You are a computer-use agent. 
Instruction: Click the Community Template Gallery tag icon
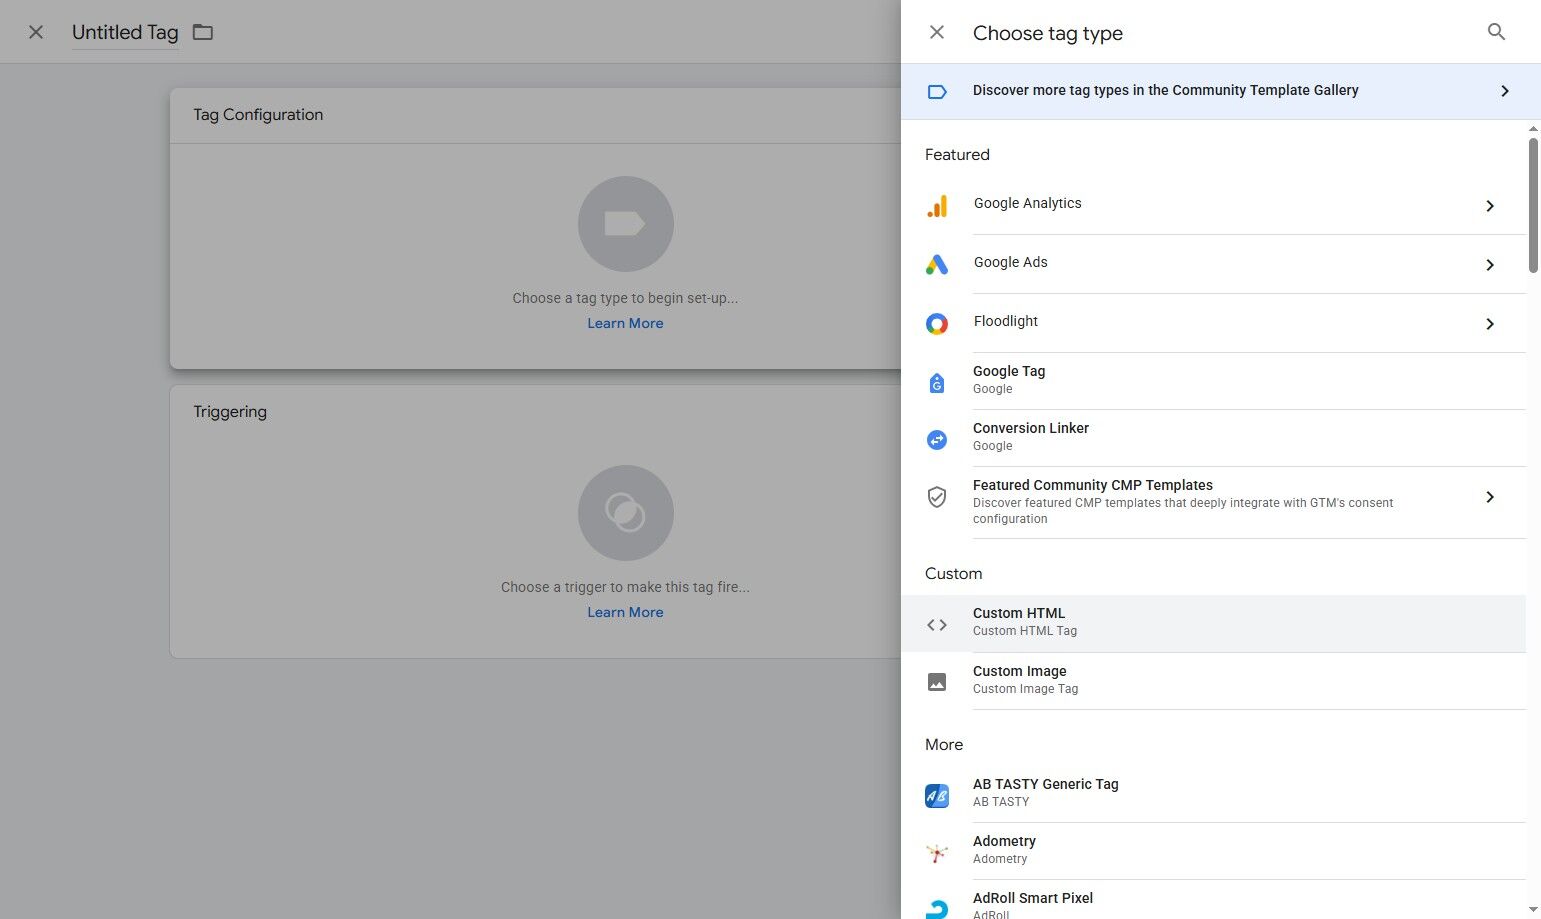[937, 91]
